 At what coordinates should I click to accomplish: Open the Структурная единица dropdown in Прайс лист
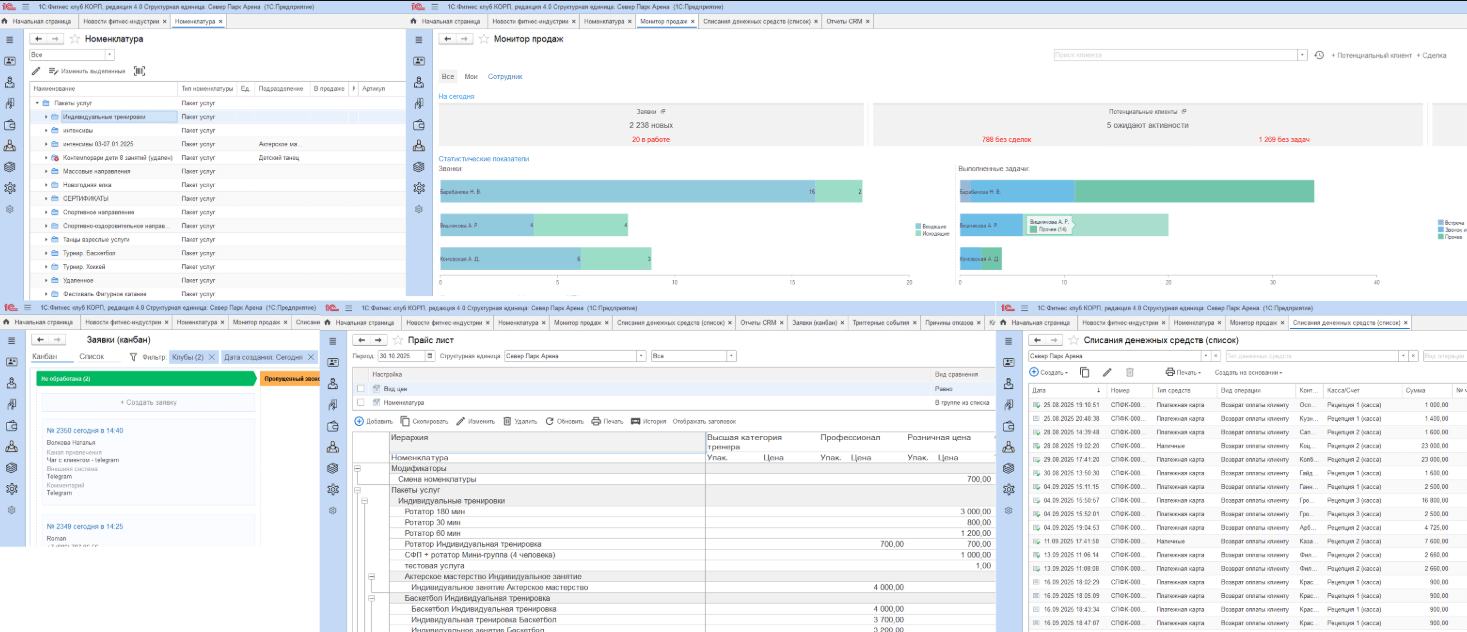pyautogui.click(x=641, y=356)
